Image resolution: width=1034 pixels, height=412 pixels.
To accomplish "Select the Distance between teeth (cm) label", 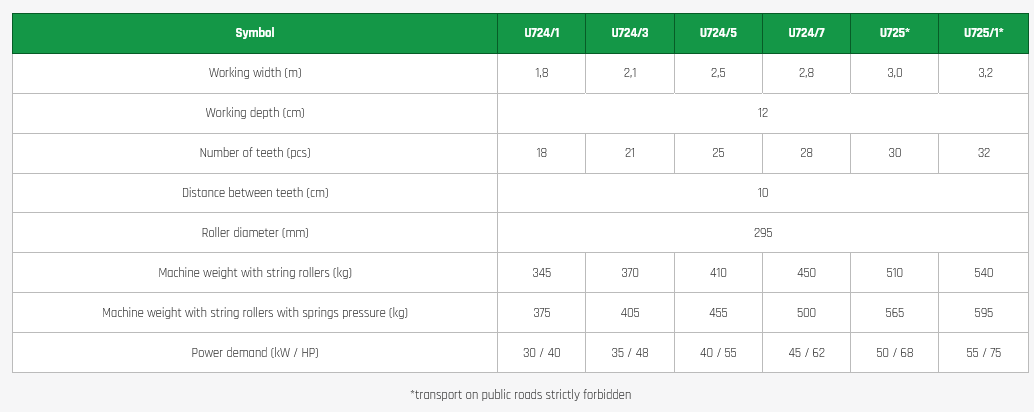I will click(x=254, y=193).
